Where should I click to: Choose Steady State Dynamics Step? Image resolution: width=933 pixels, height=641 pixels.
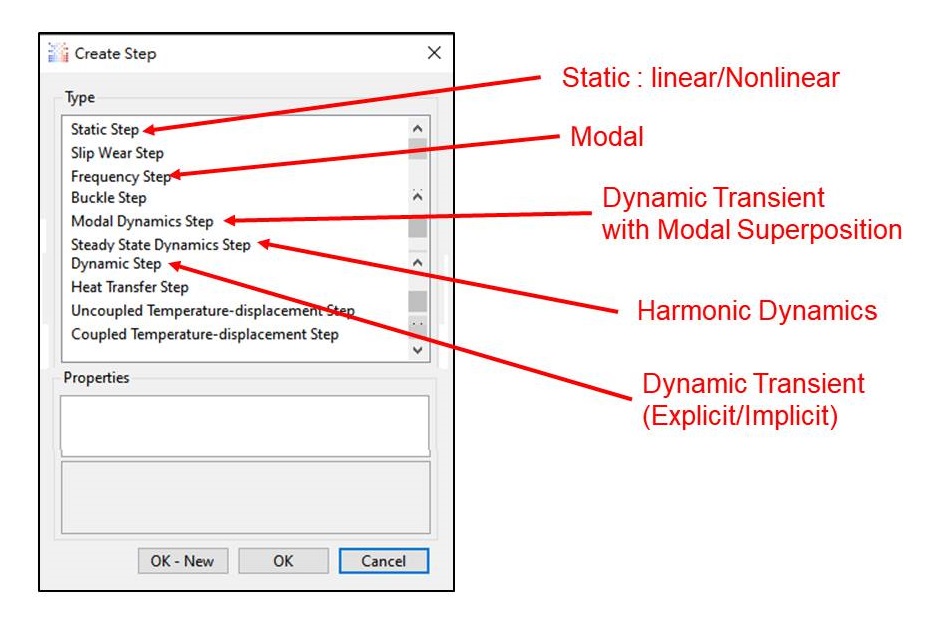click(160, 244)
